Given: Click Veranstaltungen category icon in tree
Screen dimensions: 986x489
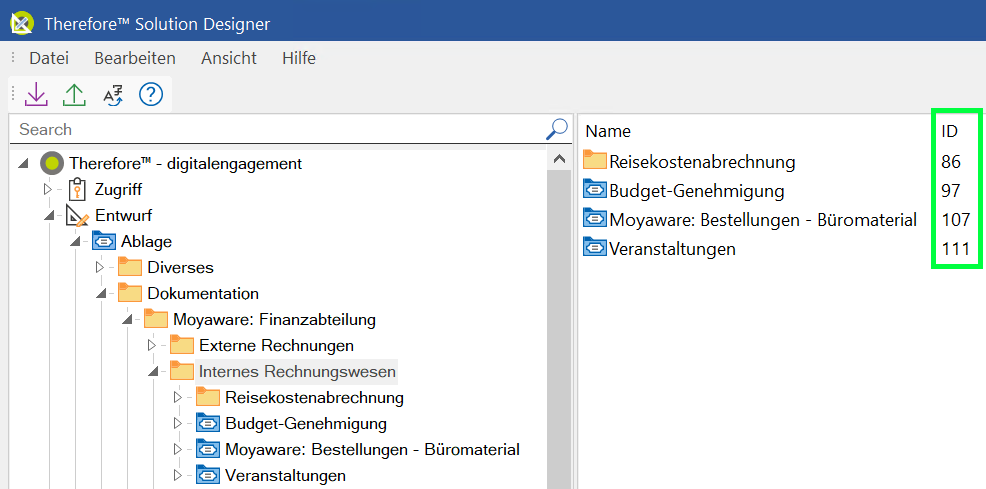Looking at the screenshot, I should pyautogui.click(x=208, y=475).
